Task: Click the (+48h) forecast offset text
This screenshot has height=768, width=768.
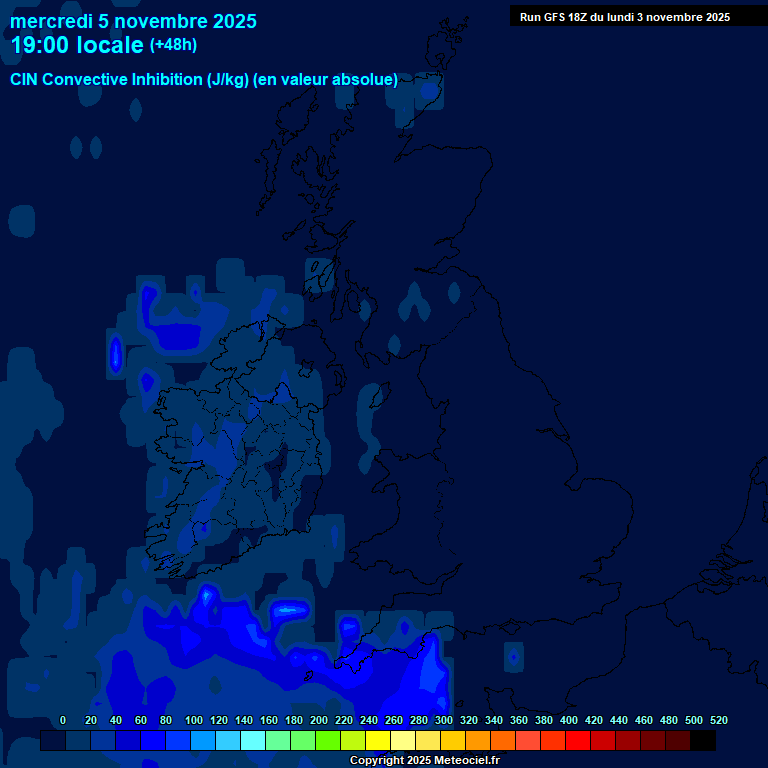Action: (x=173, y=45)
